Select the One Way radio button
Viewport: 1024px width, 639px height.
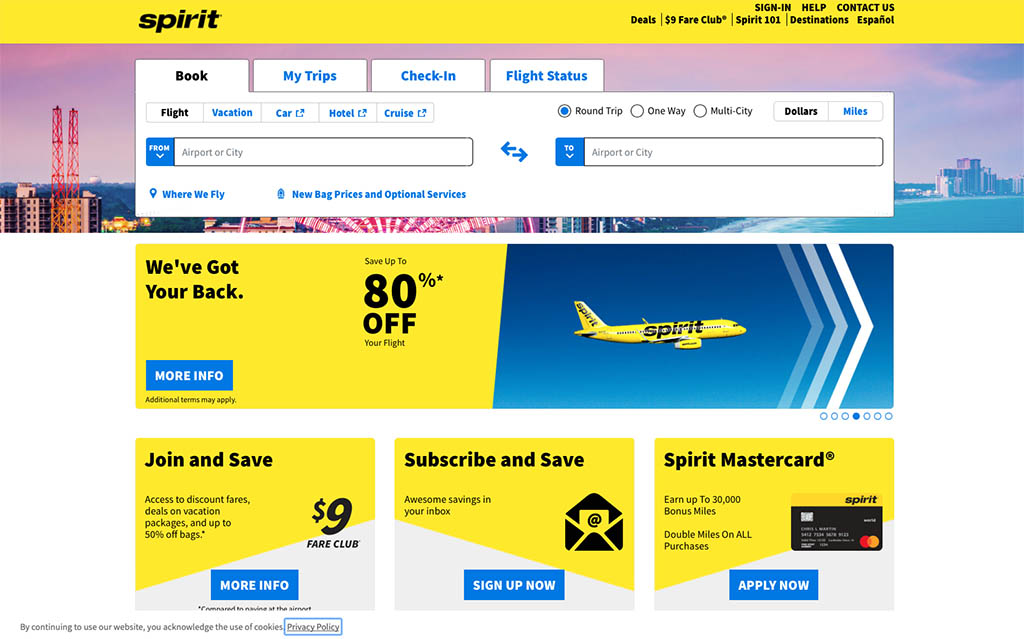[637, 111]
